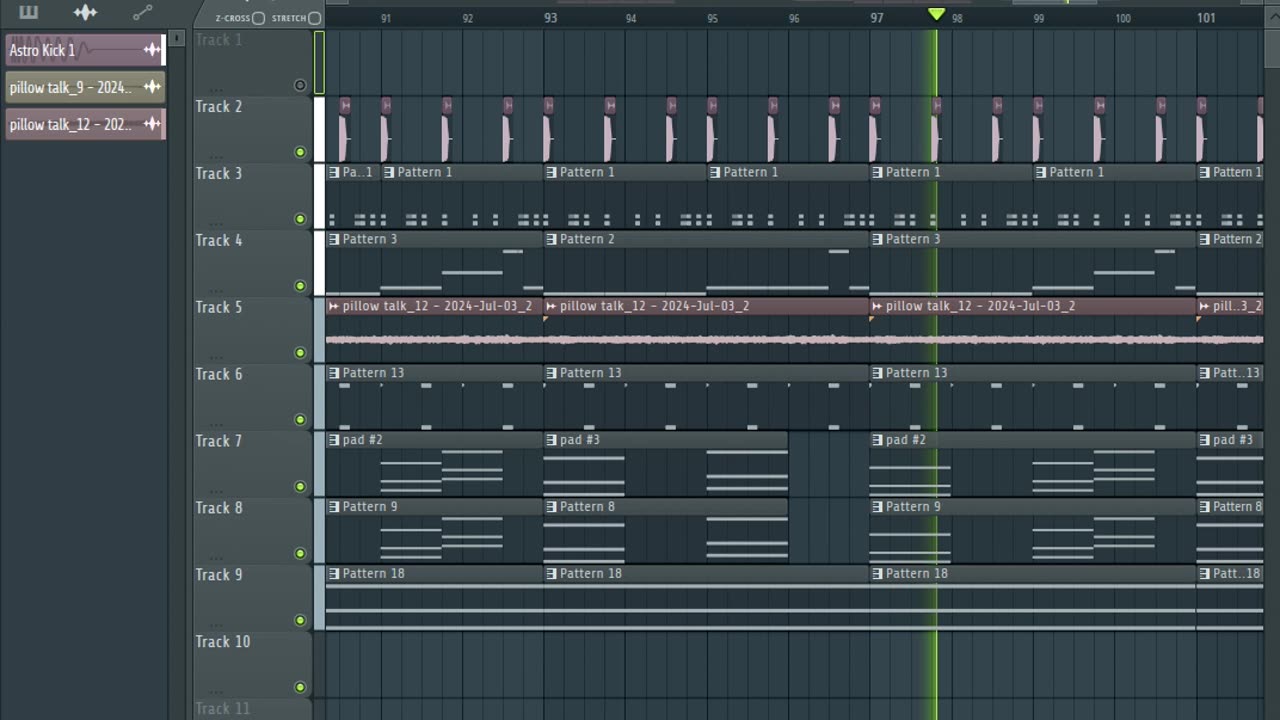Jump to bar 91 on the timeline ruler
1280x720 pixels.
click(x=386, y=18)
